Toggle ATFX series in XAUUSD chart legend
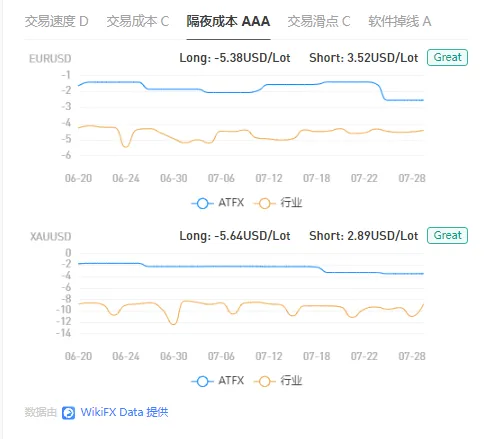Screen dimensions: 494x439 coord(218,381)
